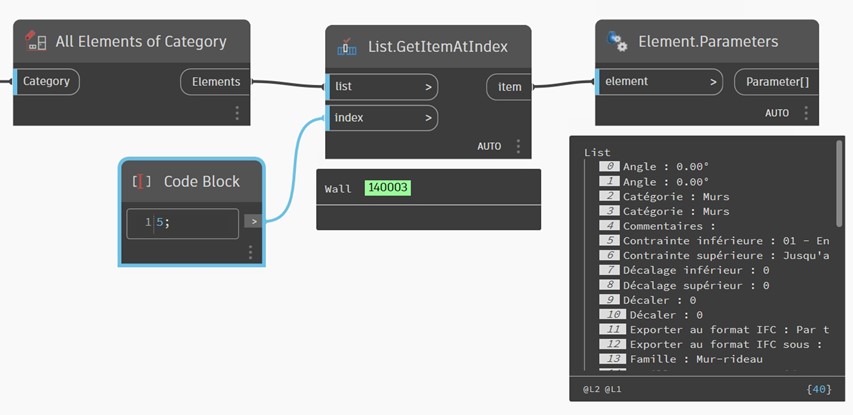Open List.GetItemAtIndex node options dots

pyautogui.click(x=518, y=146)
